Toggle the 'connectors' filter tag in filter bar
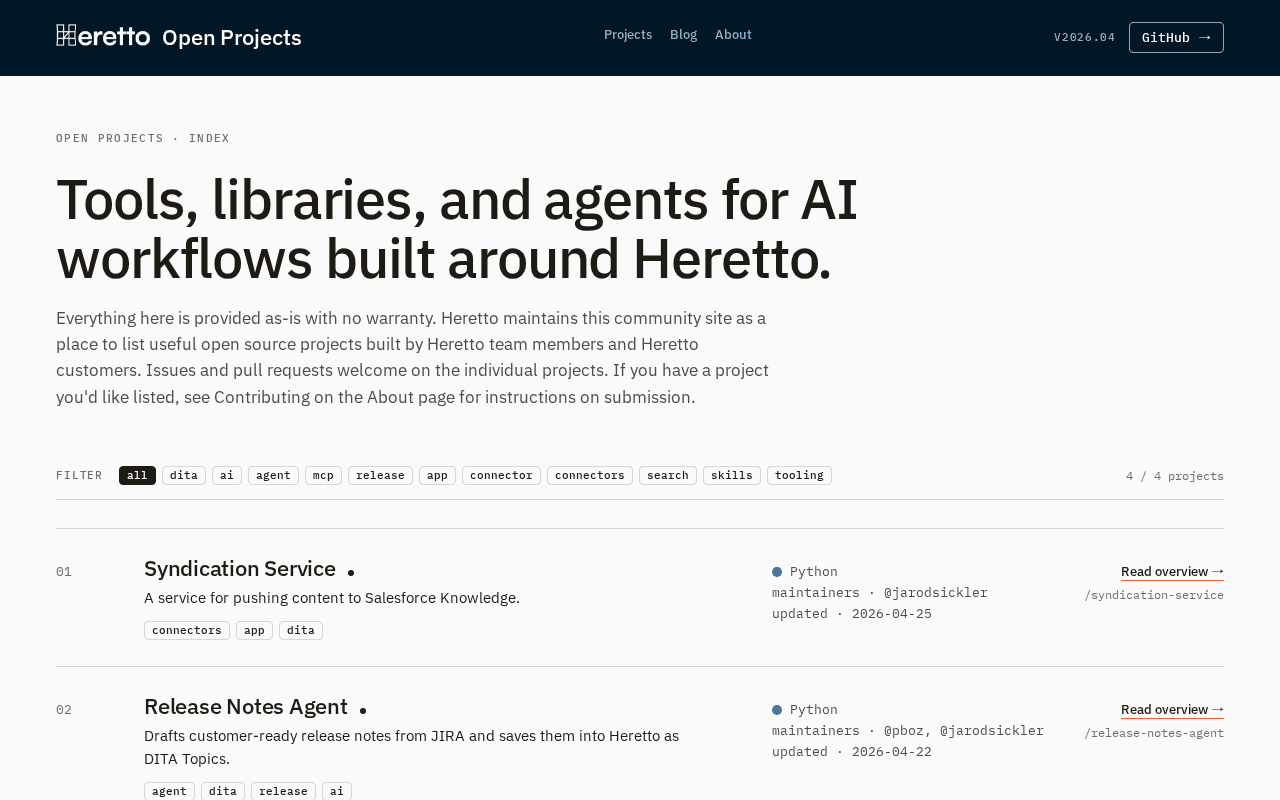 tap(590, 475)
